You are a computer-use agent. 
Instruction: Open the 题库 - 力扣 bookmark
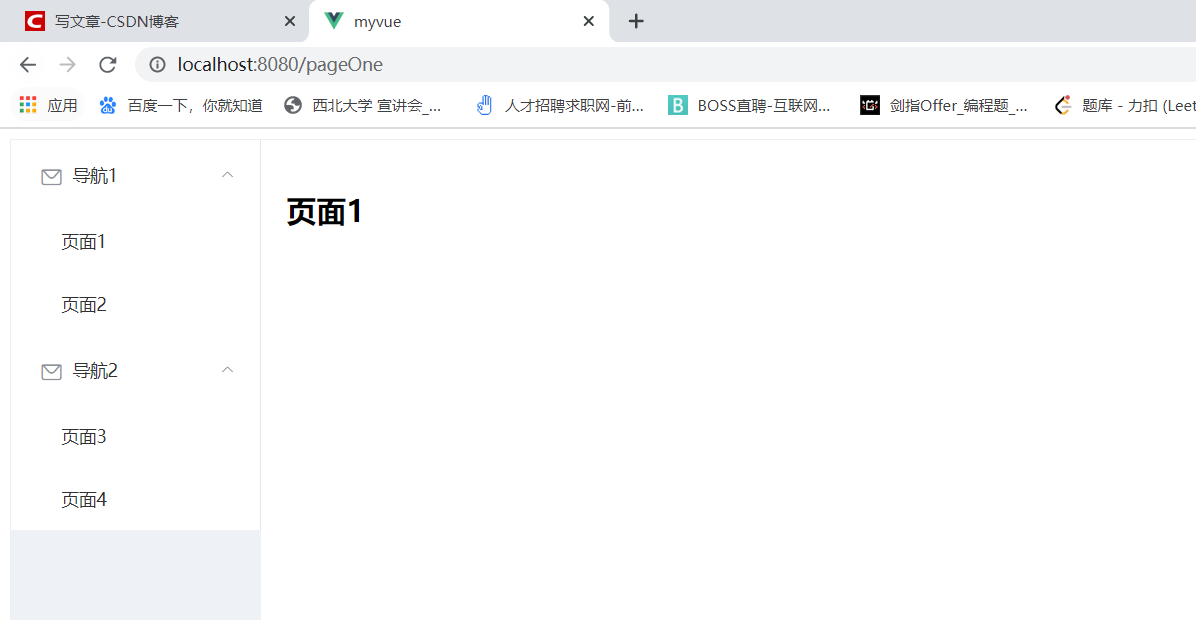click(x=1124, y=105)
